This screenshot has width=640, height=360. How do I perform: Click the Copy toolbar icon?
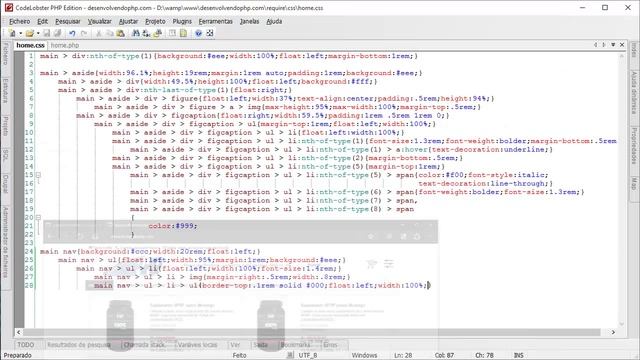click(x=109, y=33)
